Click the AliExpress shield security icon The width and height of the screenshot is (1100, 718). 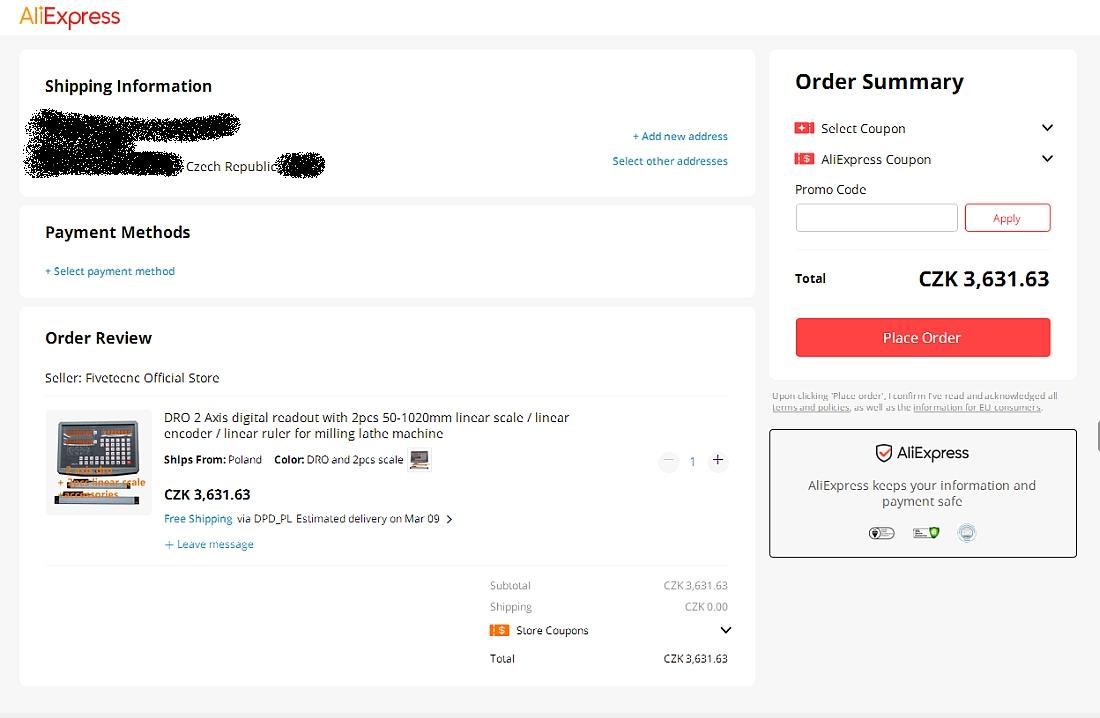pyautogui.click(x=883, y=453)
